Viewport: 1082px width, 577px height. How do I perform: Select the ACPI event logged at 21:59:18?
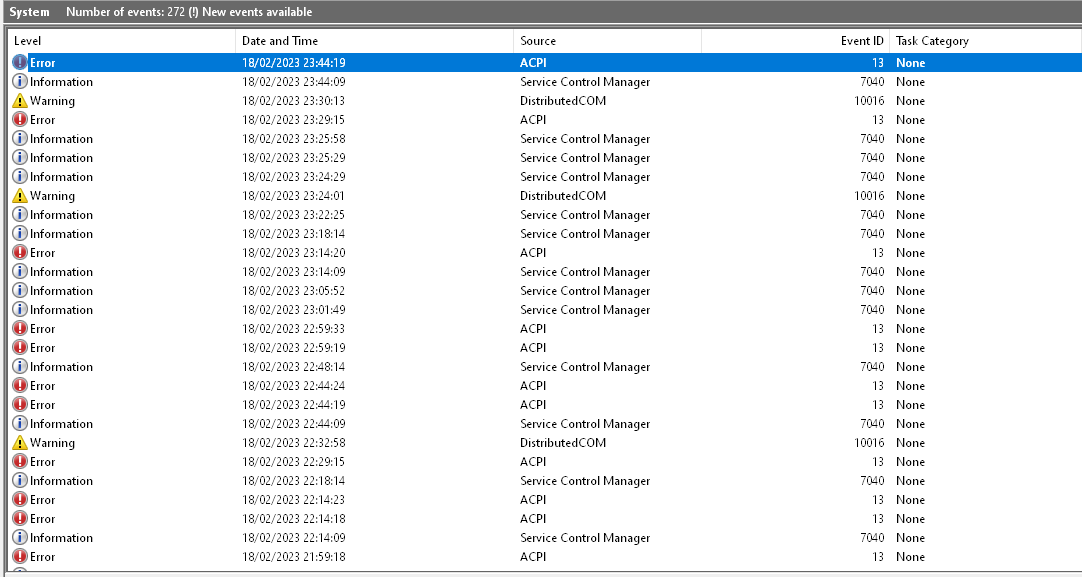(x=533, y=557)
